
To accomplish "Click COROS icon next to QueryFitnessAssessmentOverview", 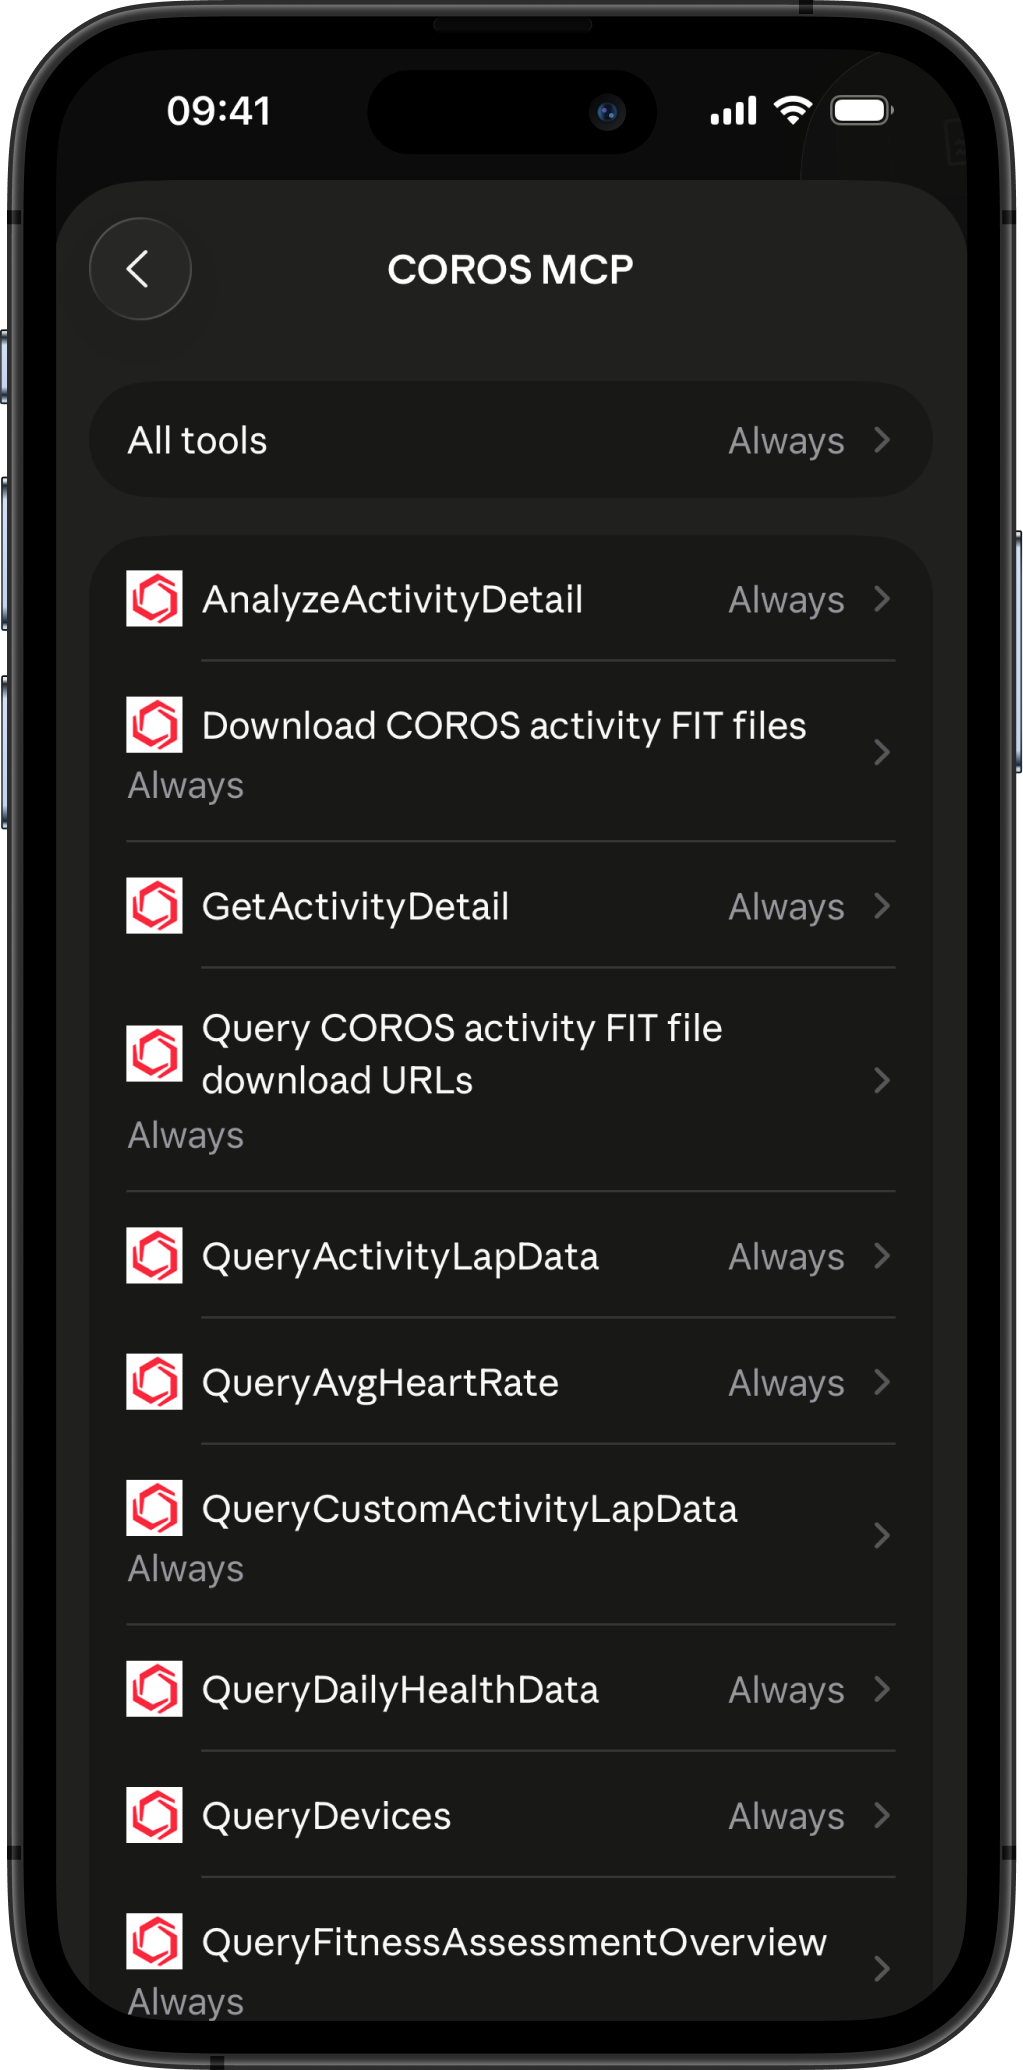I will 154,1941.
